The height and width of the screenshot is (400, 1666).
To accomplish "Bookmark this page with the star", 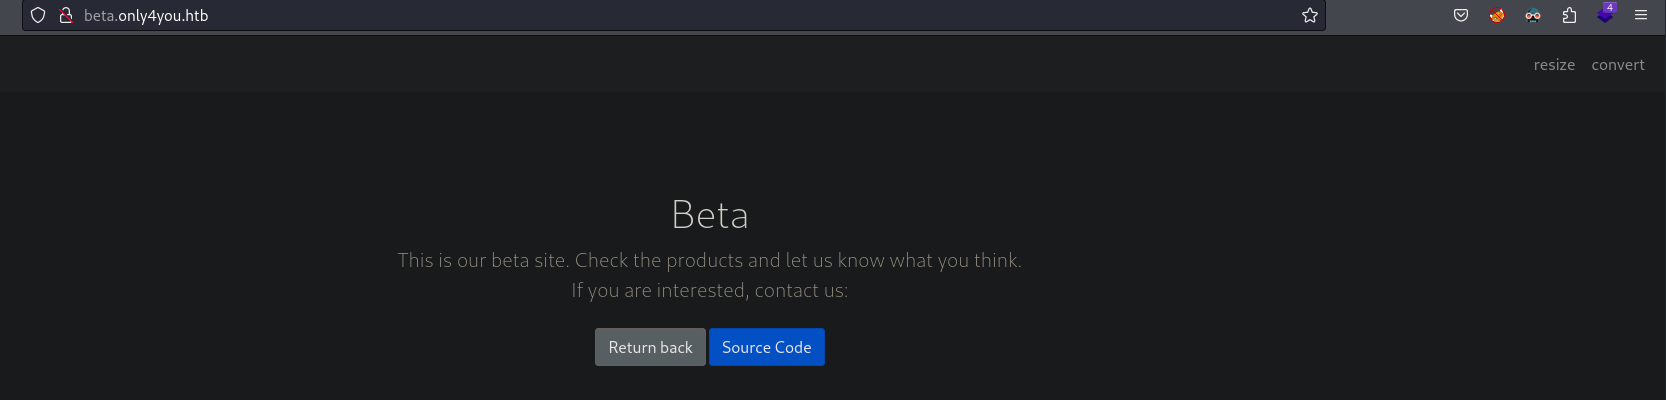I will click(x=1310, y=15).
